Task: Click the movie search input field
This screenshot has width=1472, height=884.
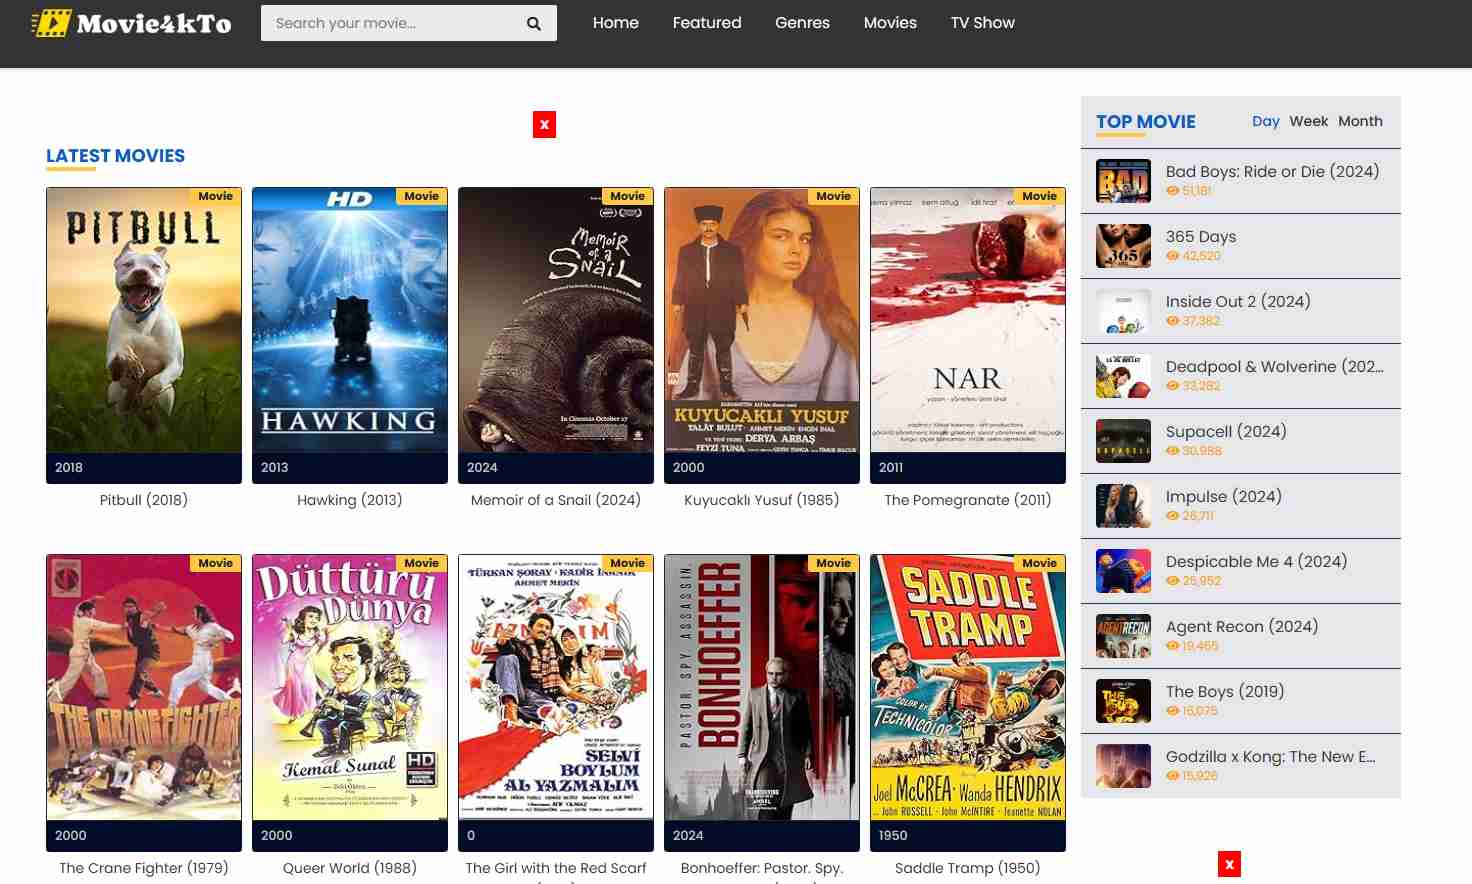Action: click(390, 23)
